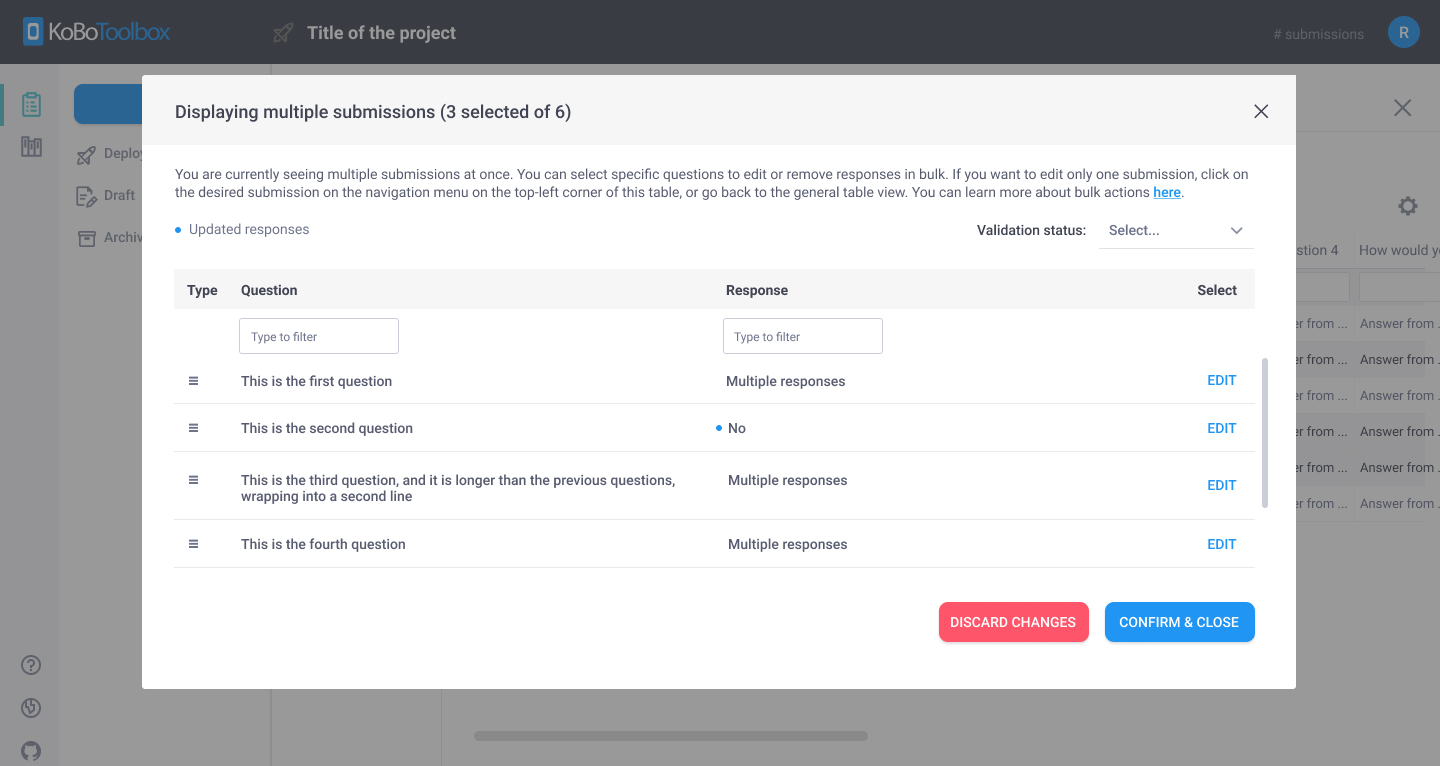This screenshot has height=766, width=1440.
Task: Open the library icon in the left sidebar
Action: pyautogui.click(x=31, y=146)
